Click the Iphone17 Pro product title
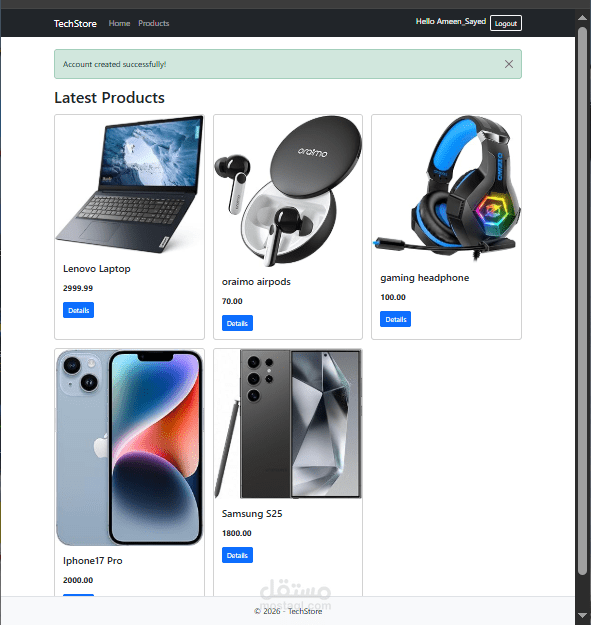Viewport: 591px width, 625px height. coord(92,561)
